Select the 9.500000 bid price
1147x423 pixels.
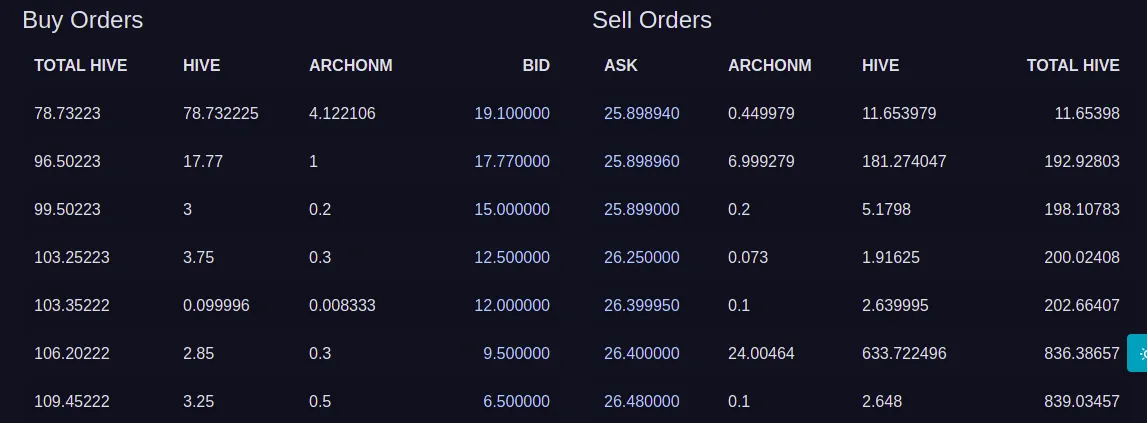point(516,353)
